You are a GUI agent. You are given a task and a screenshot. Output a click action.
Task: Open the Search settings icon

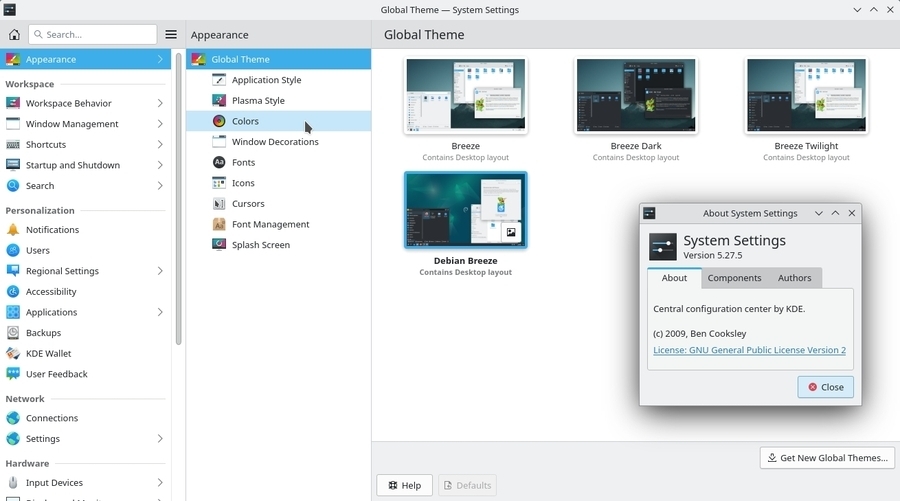click(x=13, y=186)
